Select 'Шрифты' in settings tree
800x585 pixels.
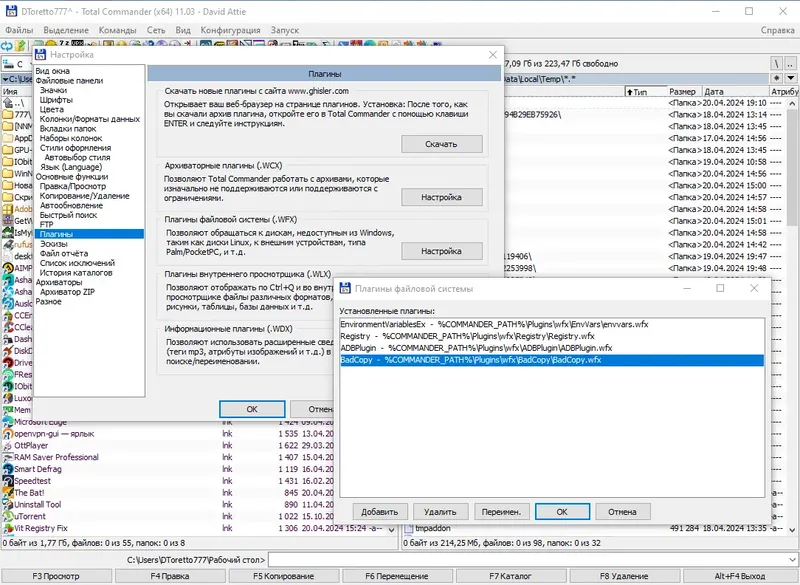(56, 99)
